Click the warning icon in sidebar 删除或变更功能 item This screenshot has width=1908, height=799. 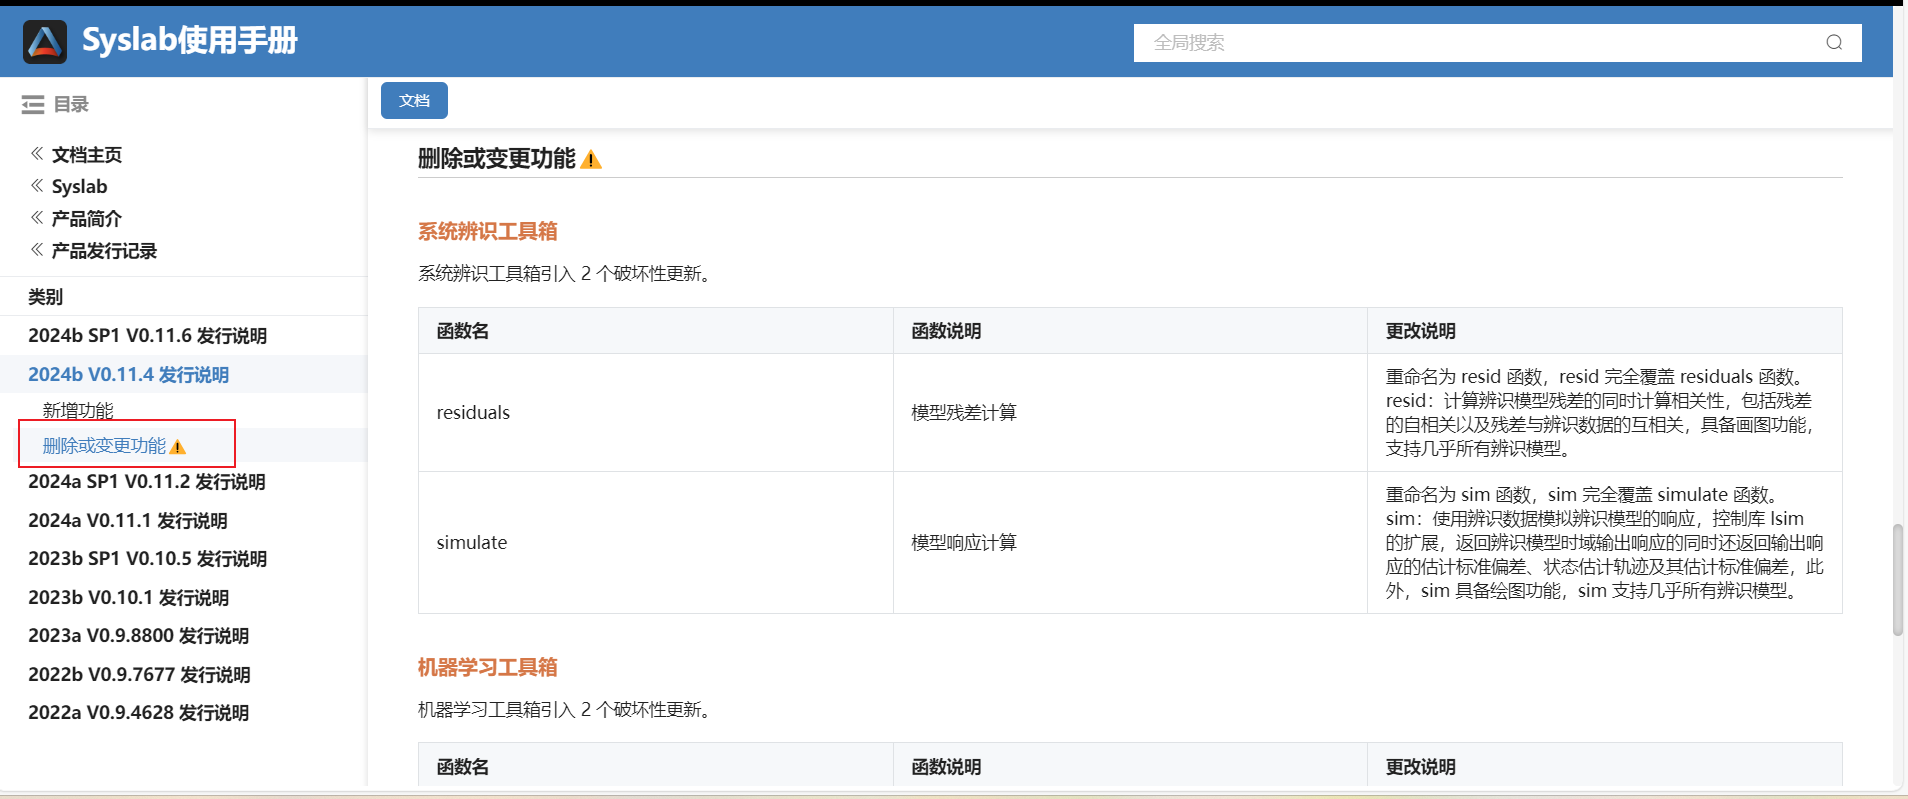tap(178, 447)
